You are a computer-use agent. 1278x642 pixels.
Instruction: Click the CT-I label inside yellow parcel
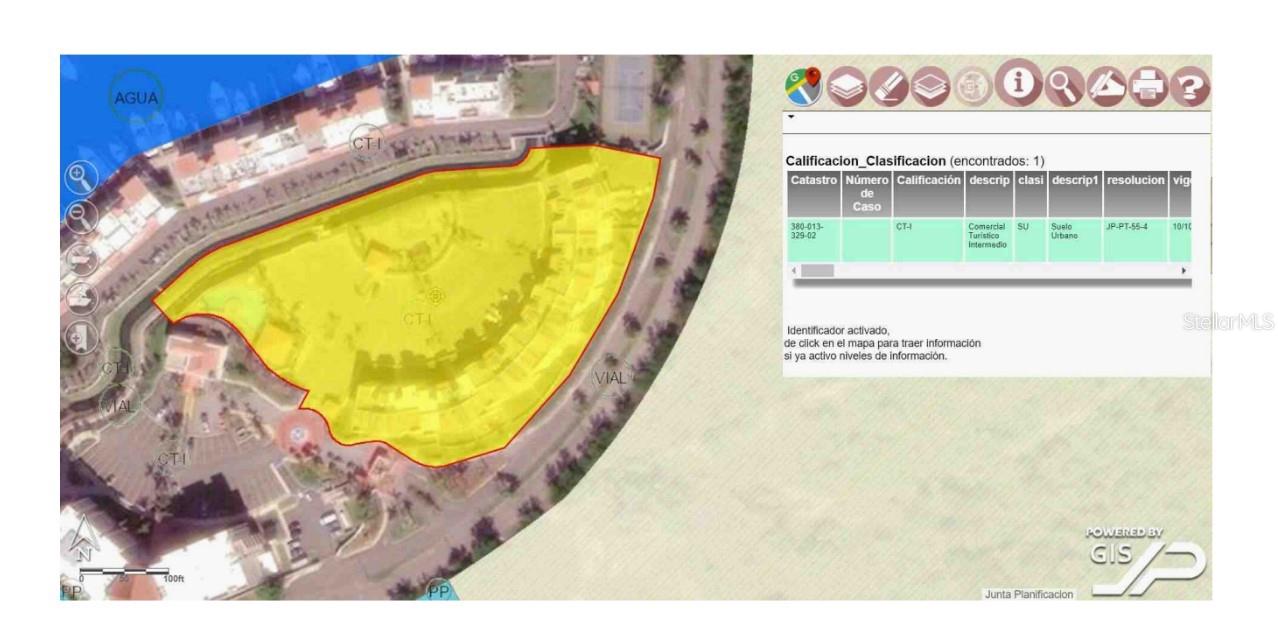pos(419,319)
